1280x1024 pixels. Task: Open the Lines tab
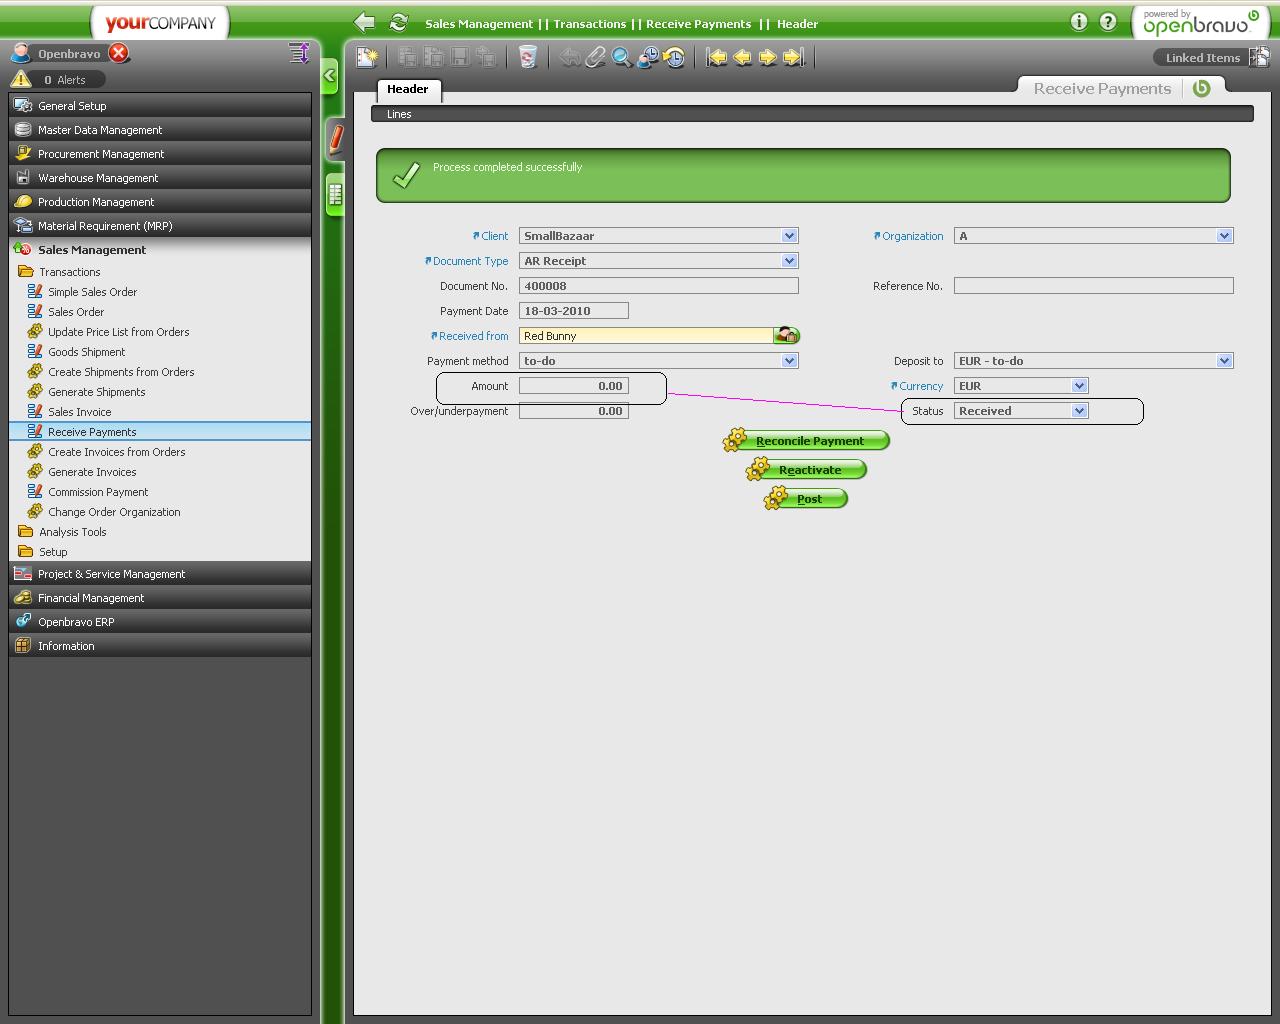tap(400, 114)
